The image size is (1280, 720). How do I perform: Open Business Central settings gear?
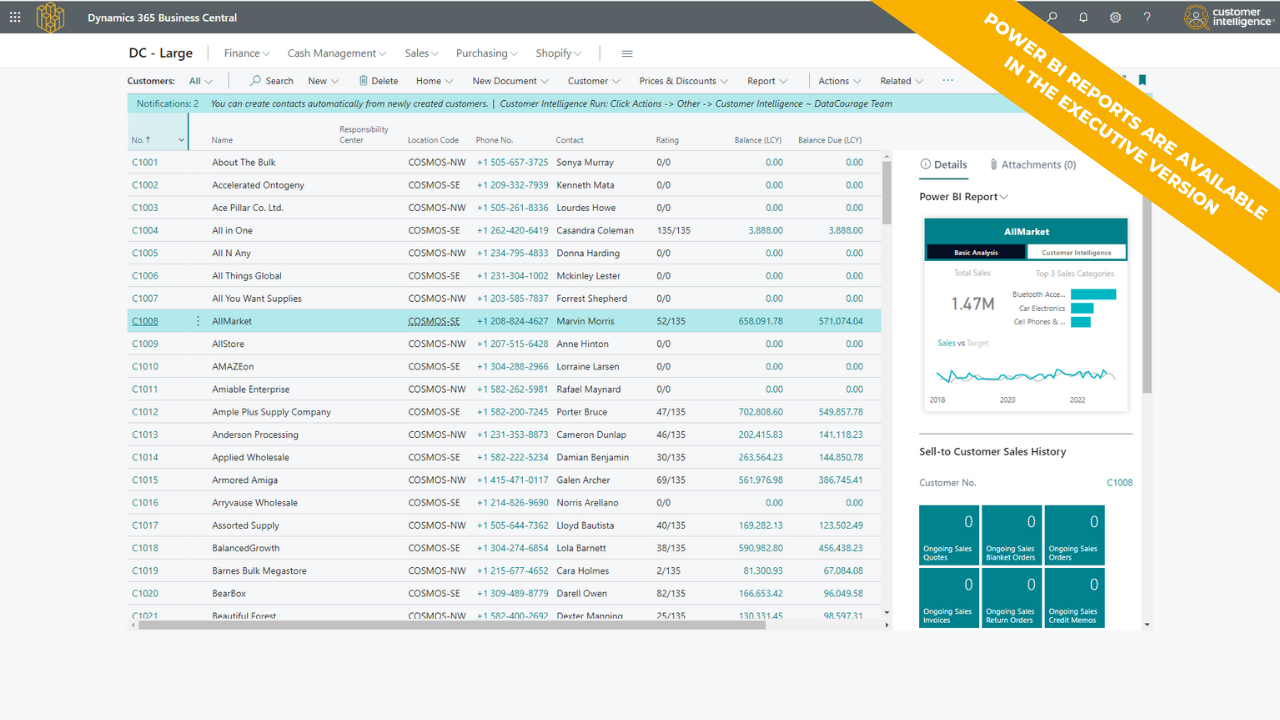point(1114,17)
